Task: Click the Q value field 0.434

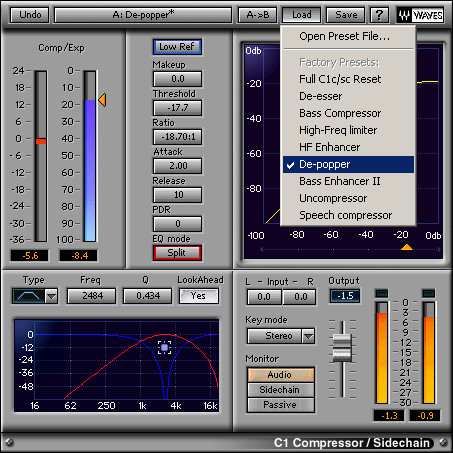Action: coord(148,296)
